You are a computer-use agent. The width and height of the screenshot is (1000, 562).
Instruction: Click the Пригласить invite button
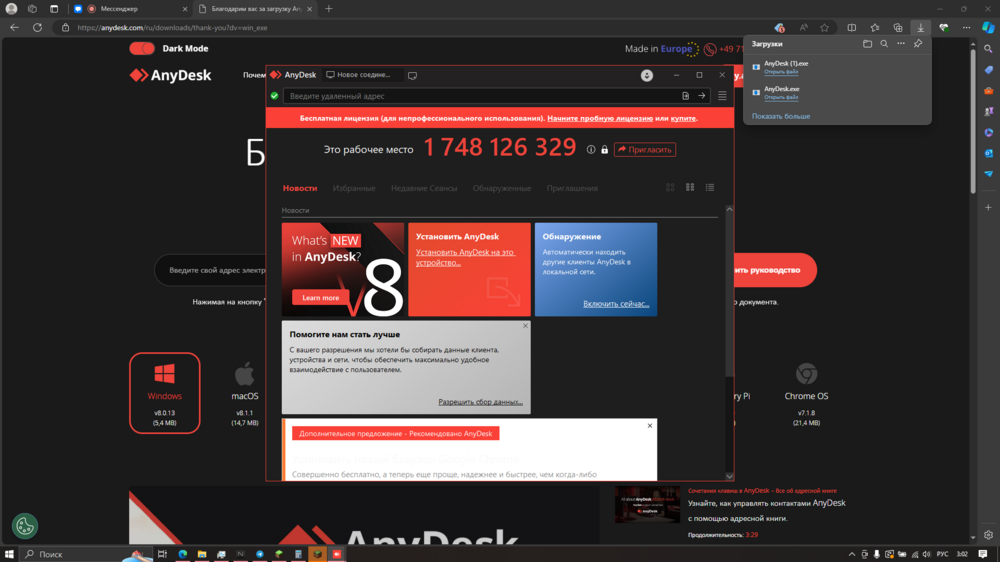(x=645, y=149)
